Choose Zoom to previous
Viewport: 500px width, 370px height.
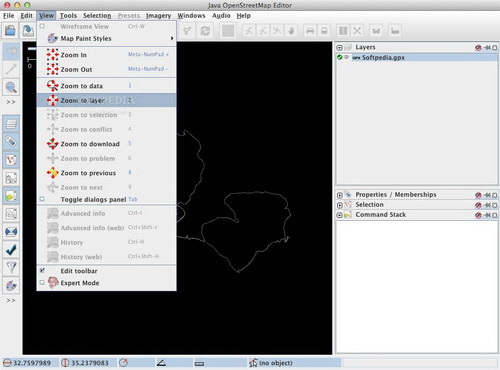click(106, 173)
